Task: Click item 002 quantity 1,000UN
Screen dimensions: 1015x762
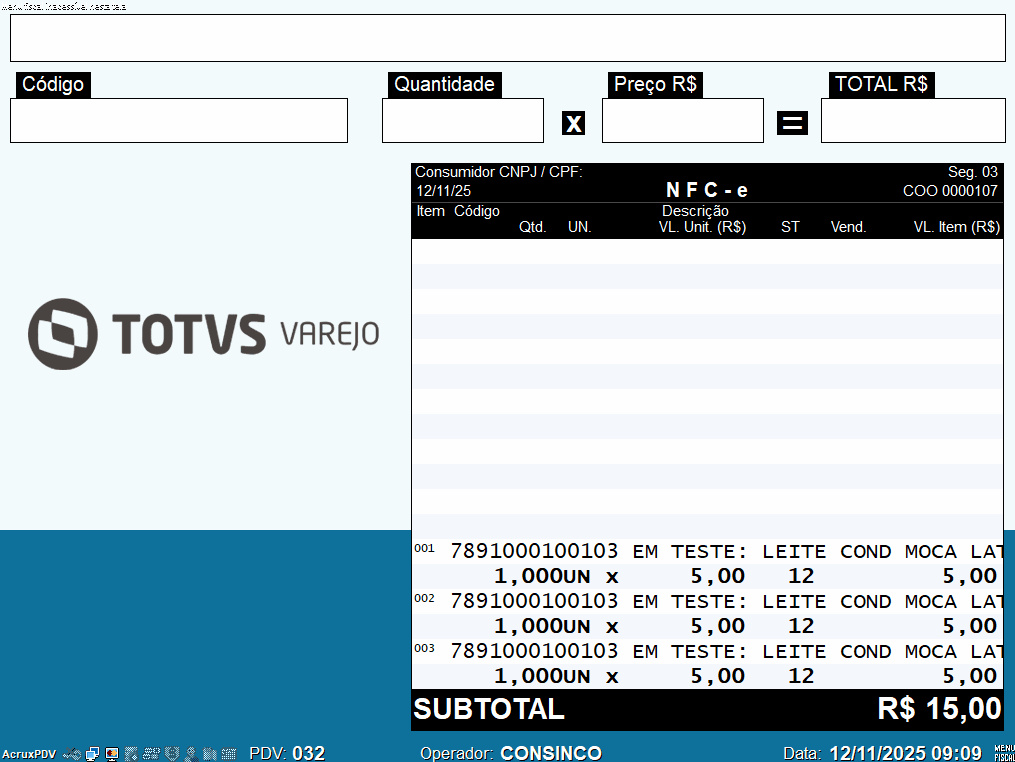Action: (x=542, y=626)
